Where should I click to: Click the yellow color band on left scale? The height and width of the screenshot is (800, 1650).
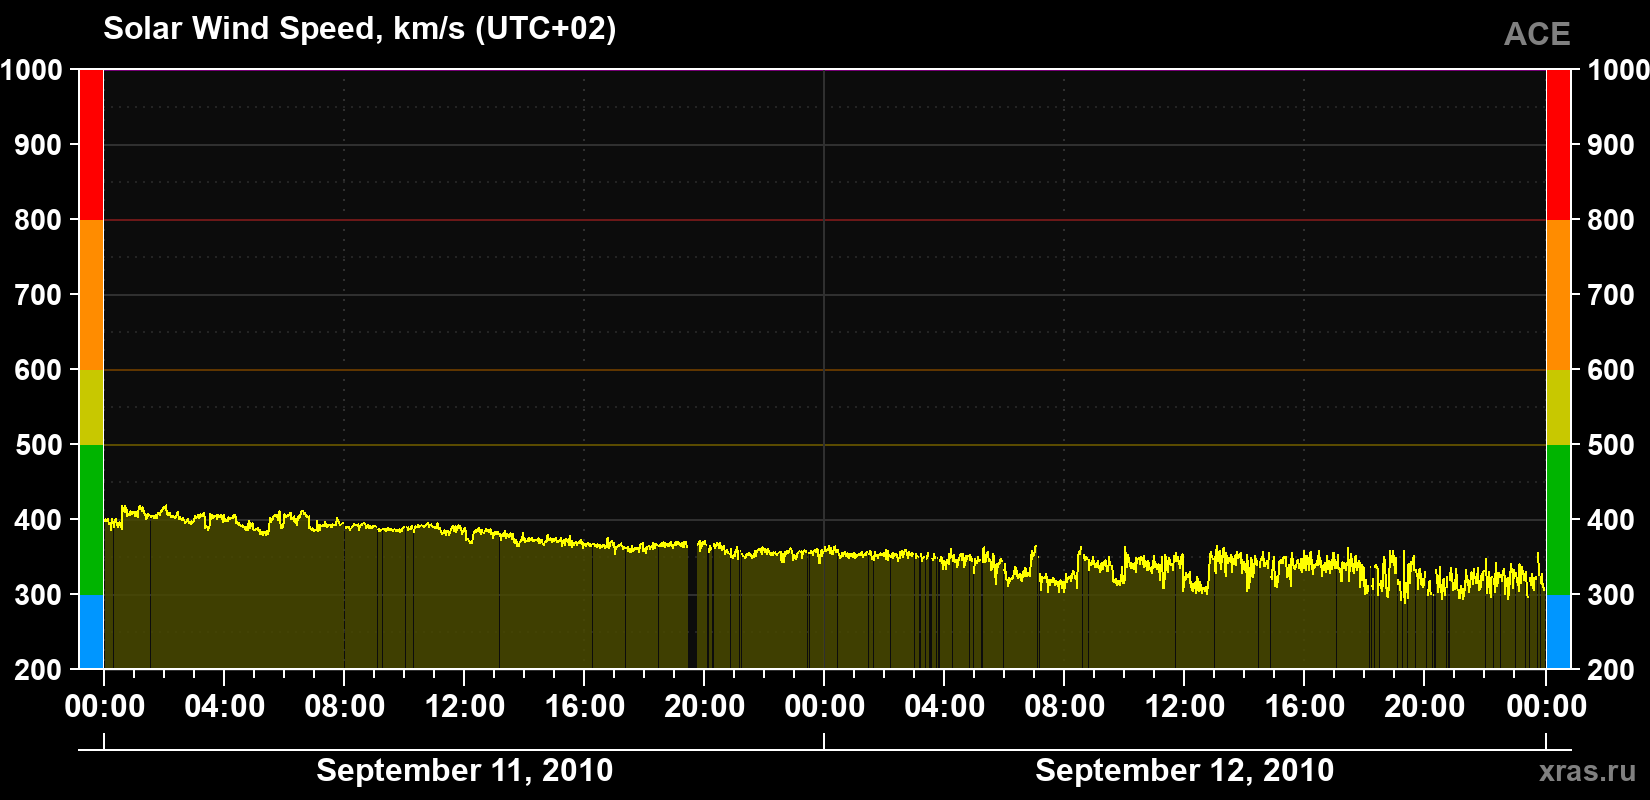pyautogui.click(x=91, y=407)
